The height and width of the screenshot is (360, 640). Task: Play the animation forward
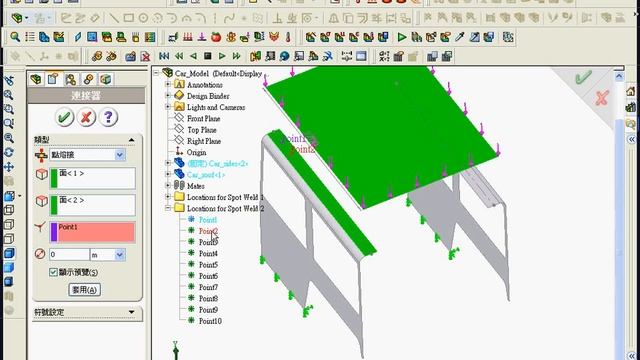coord(222,56)
